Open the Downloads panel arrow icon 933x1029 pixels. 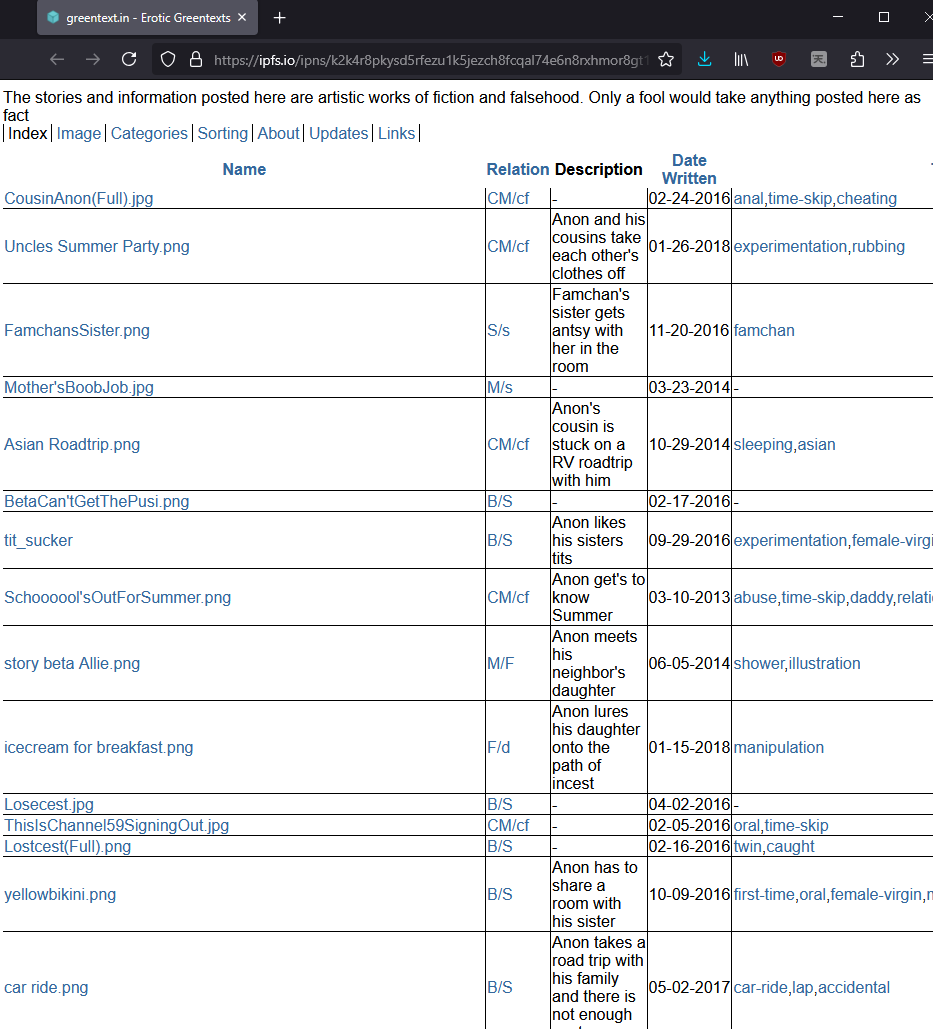(705, 60)
